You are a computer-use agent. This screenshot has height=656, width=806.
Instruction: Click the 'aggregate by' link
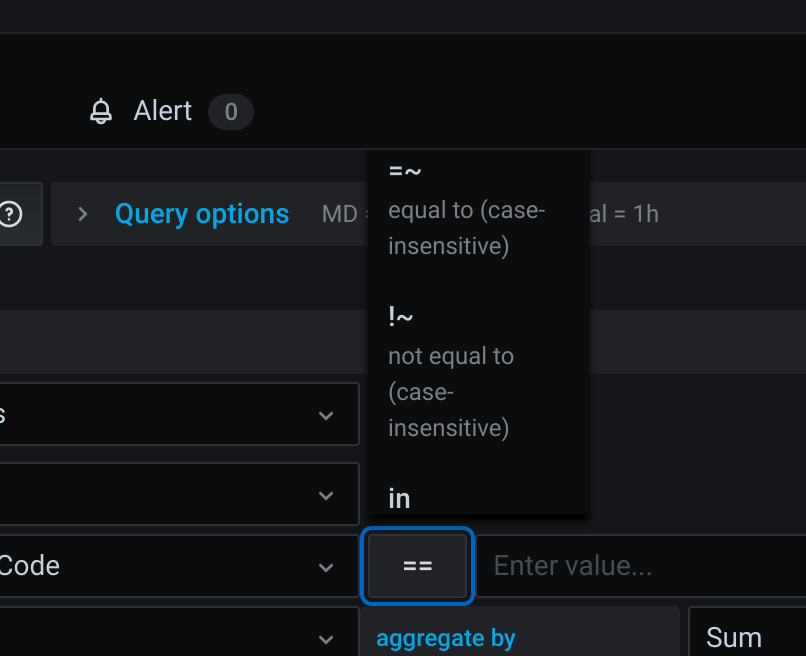pos(446,638)
